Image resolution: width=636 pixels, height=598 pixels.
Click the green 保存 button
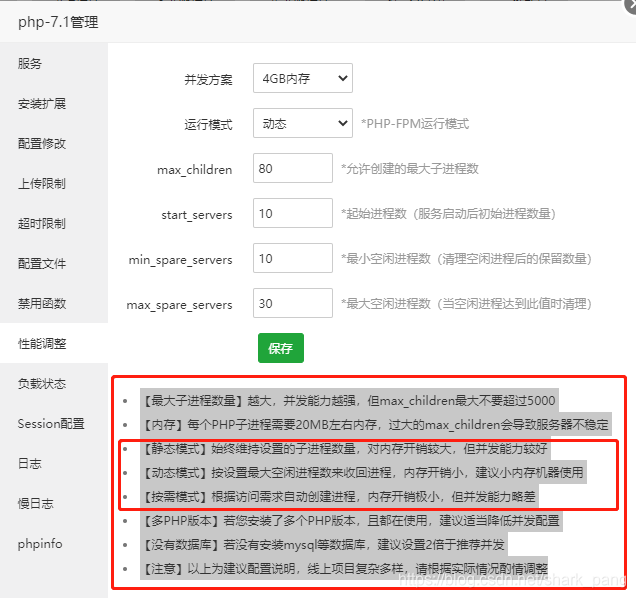[281, 348]
